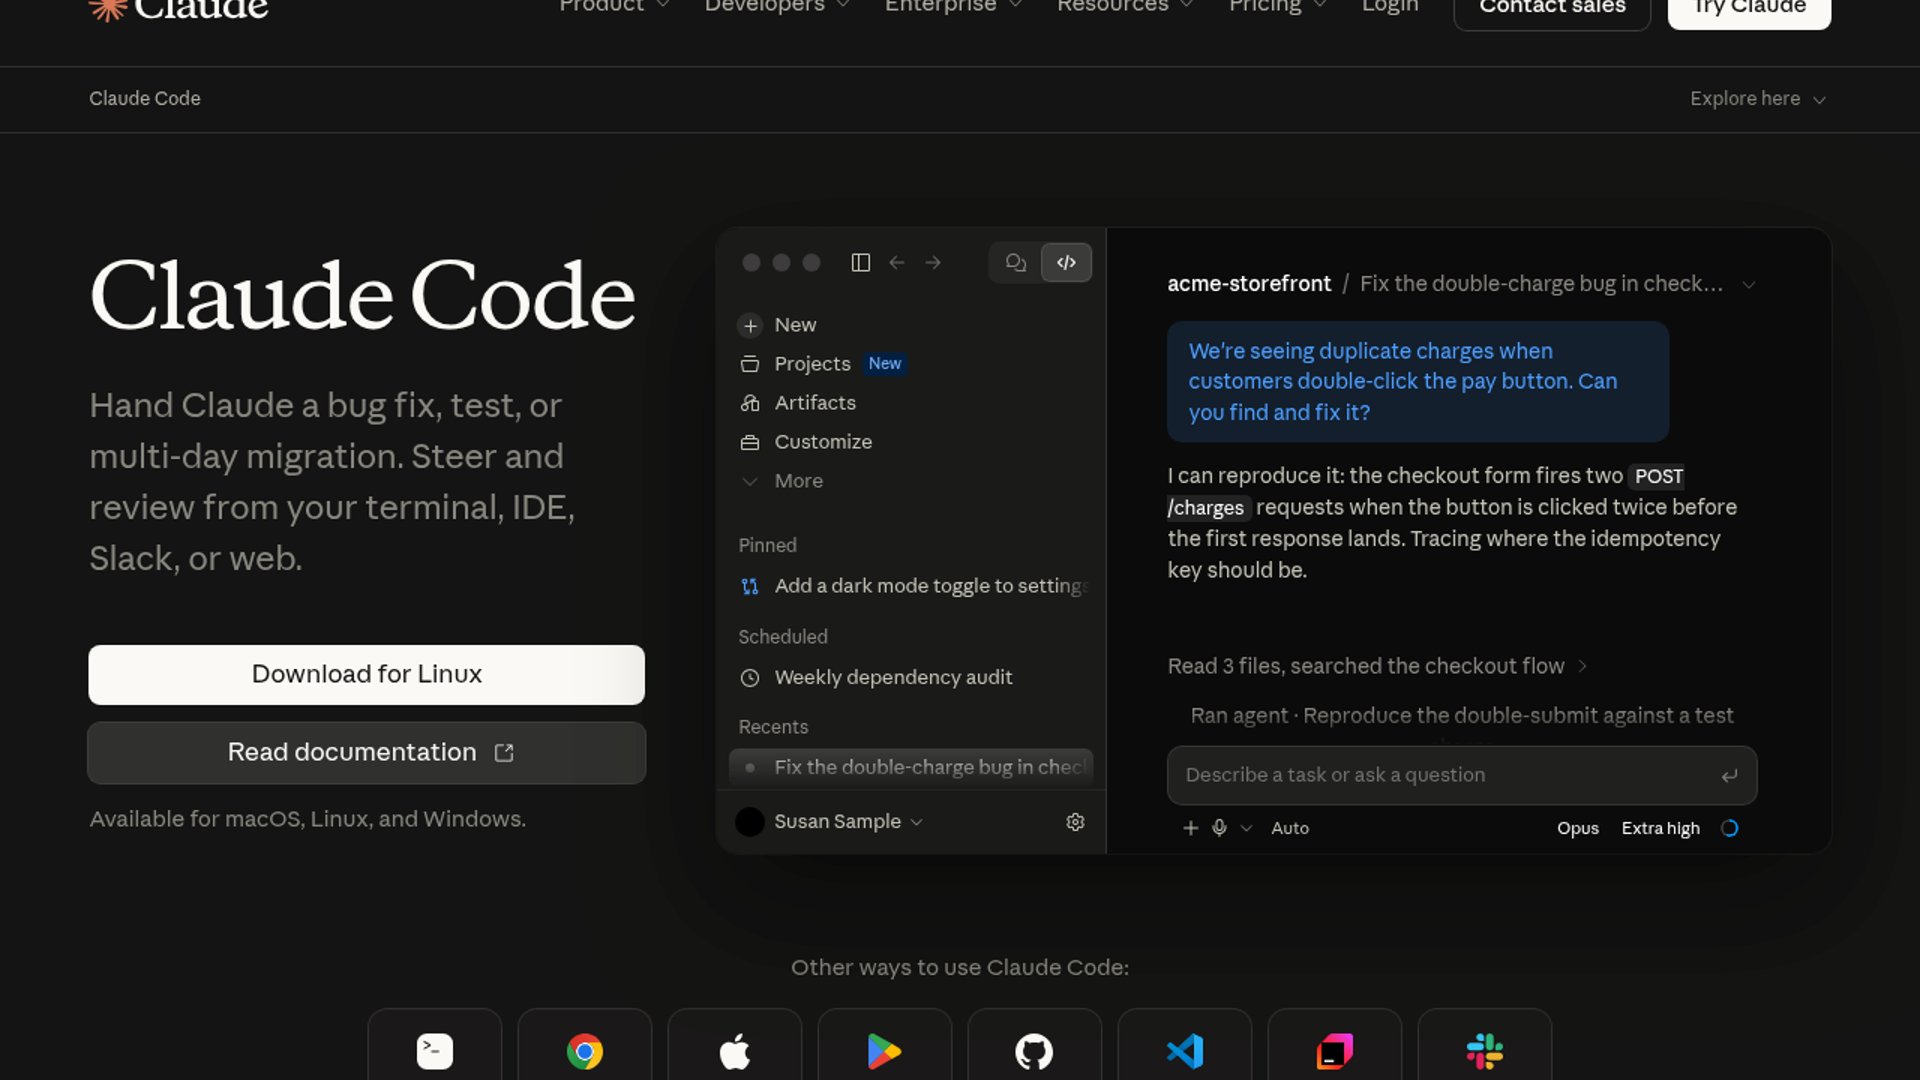Toggle the sidebar panel icon
Screen dimensions: 1920x1080
(860, 263)
